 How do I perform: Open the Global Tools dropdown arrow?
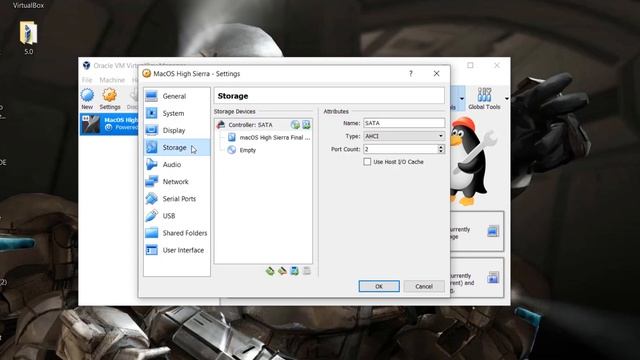[x=507, y=99]
